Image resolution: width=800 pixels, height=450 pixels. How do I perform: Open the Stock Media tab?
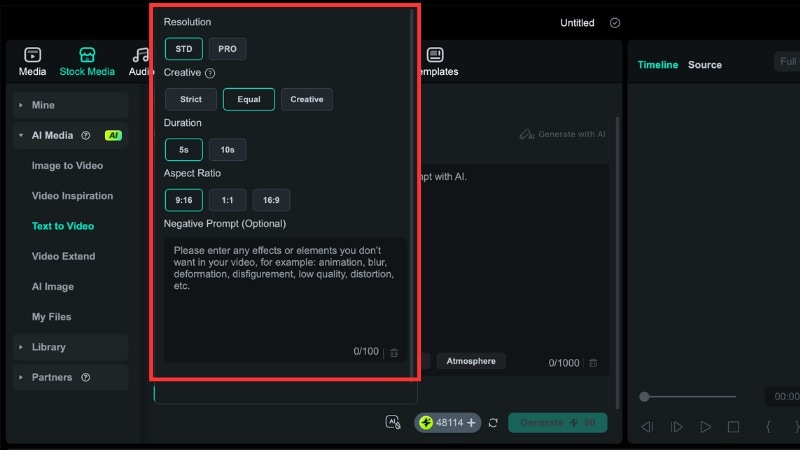tap(87, 62)
